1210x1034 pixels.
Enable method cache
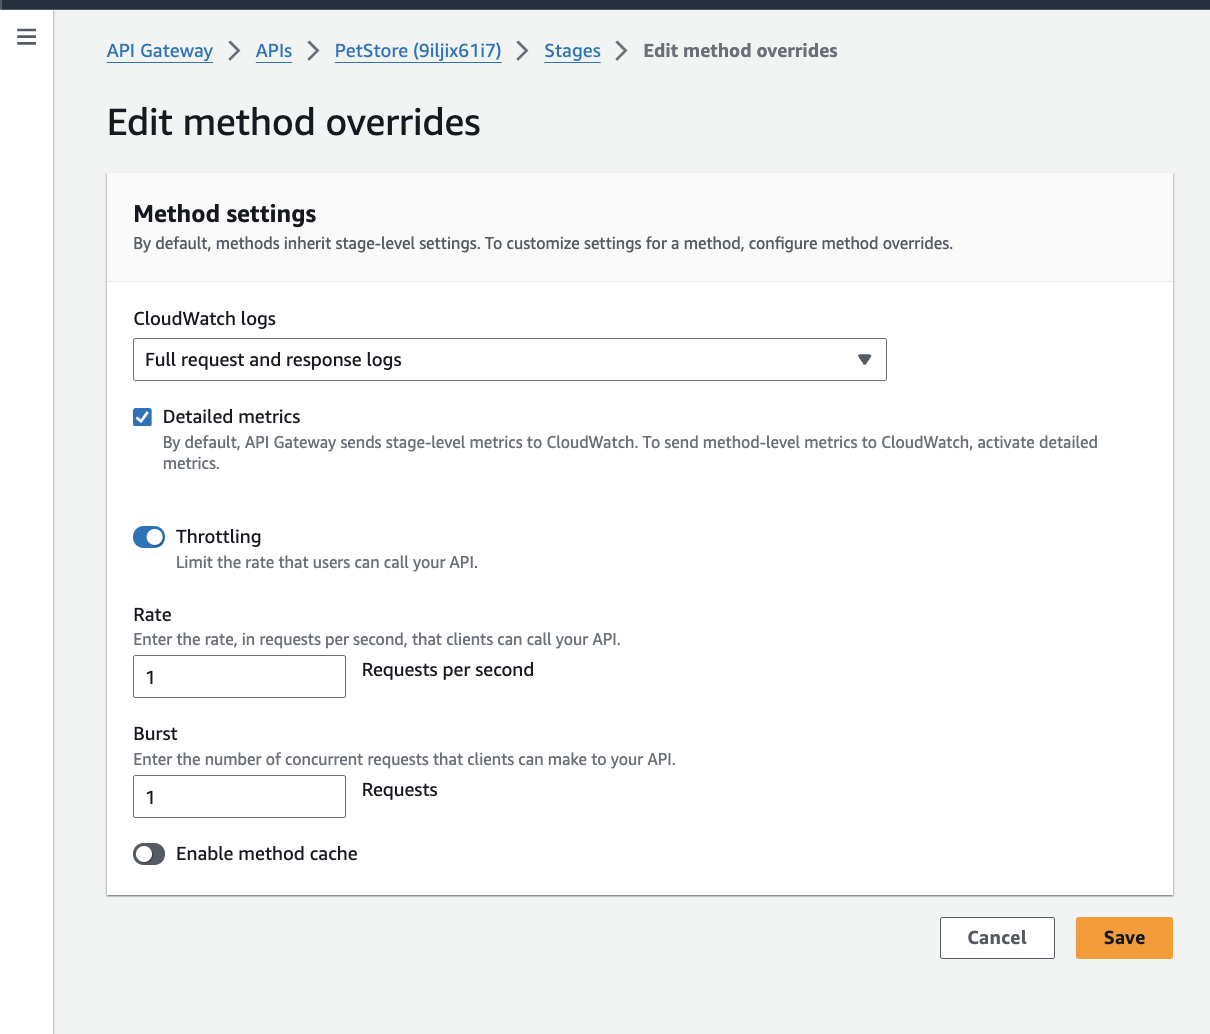coord(148,854)
